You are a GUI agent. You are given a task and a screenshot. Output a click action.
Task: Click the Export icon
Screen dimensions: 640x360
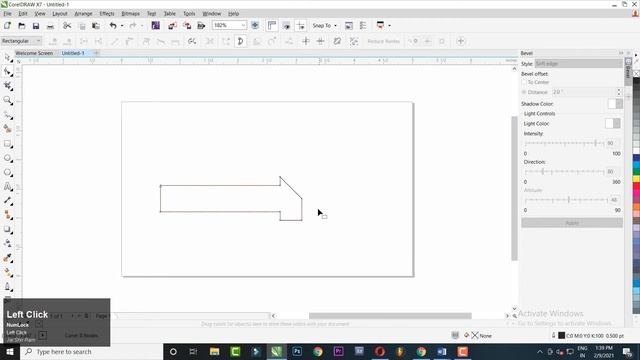coord(187,26)
